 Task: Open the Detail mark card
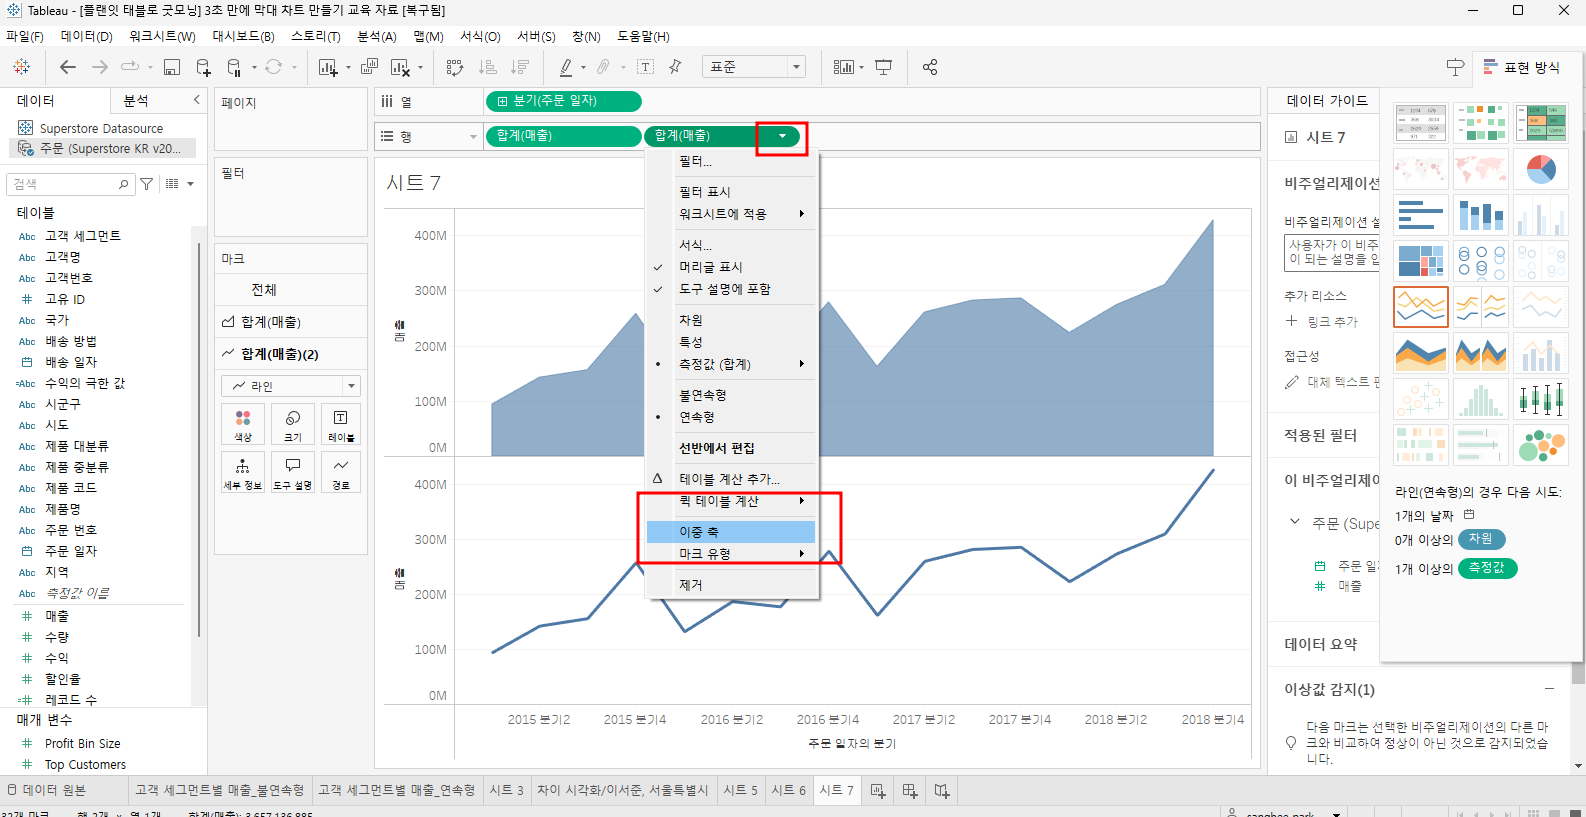(243, 472)
